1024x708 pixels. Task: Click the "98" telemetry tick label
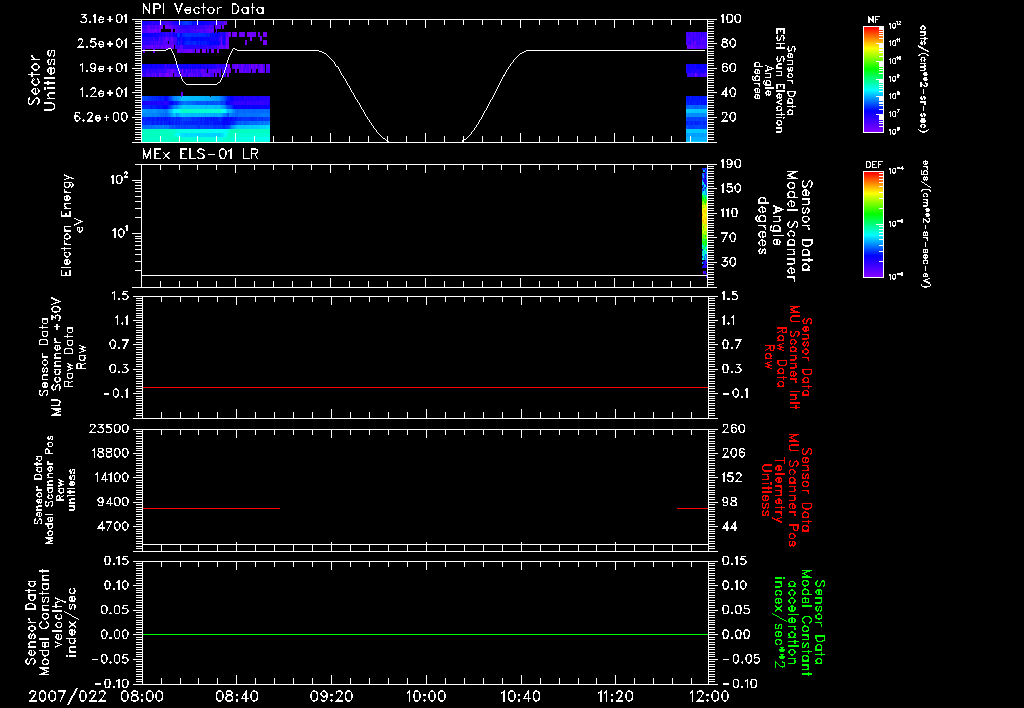(729, 502)
